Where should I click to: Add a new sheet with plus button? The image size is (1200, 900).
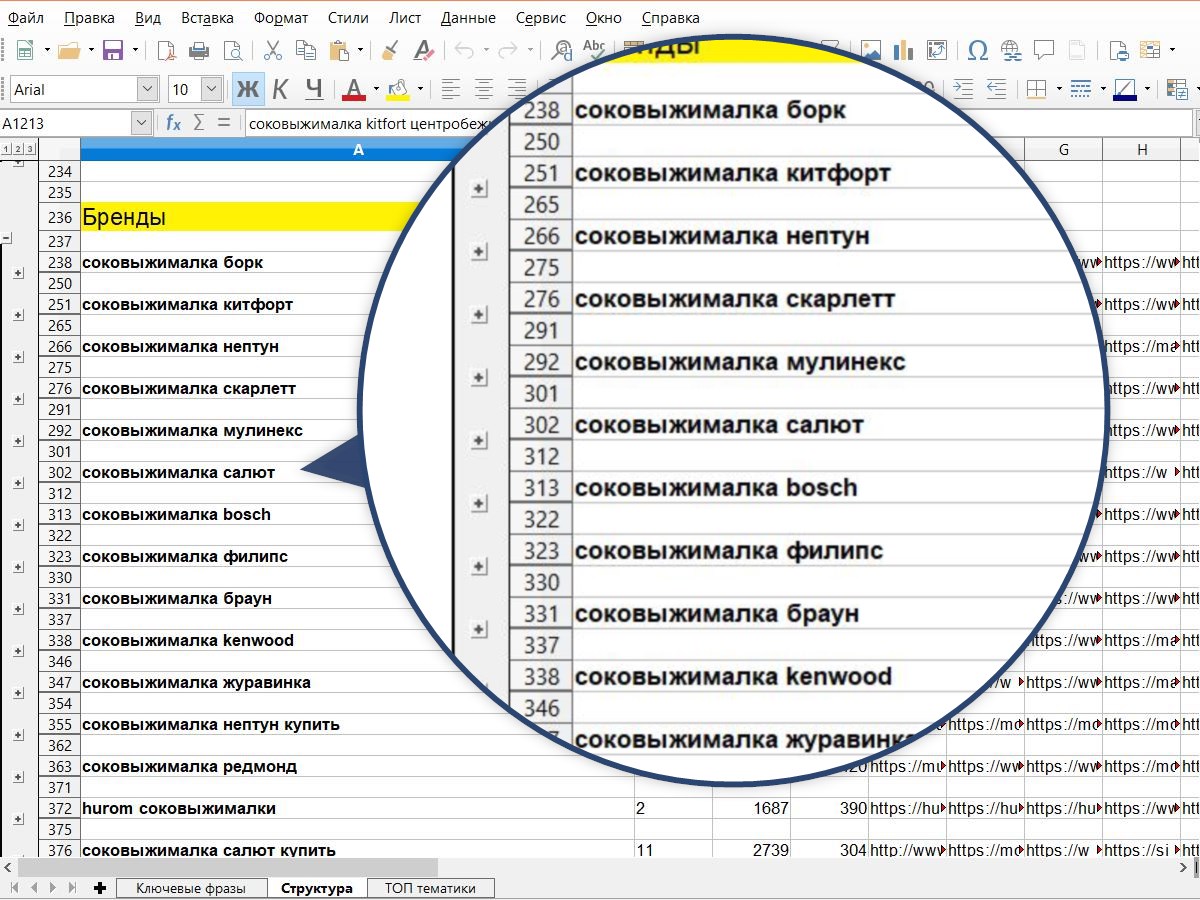point(99,888)
